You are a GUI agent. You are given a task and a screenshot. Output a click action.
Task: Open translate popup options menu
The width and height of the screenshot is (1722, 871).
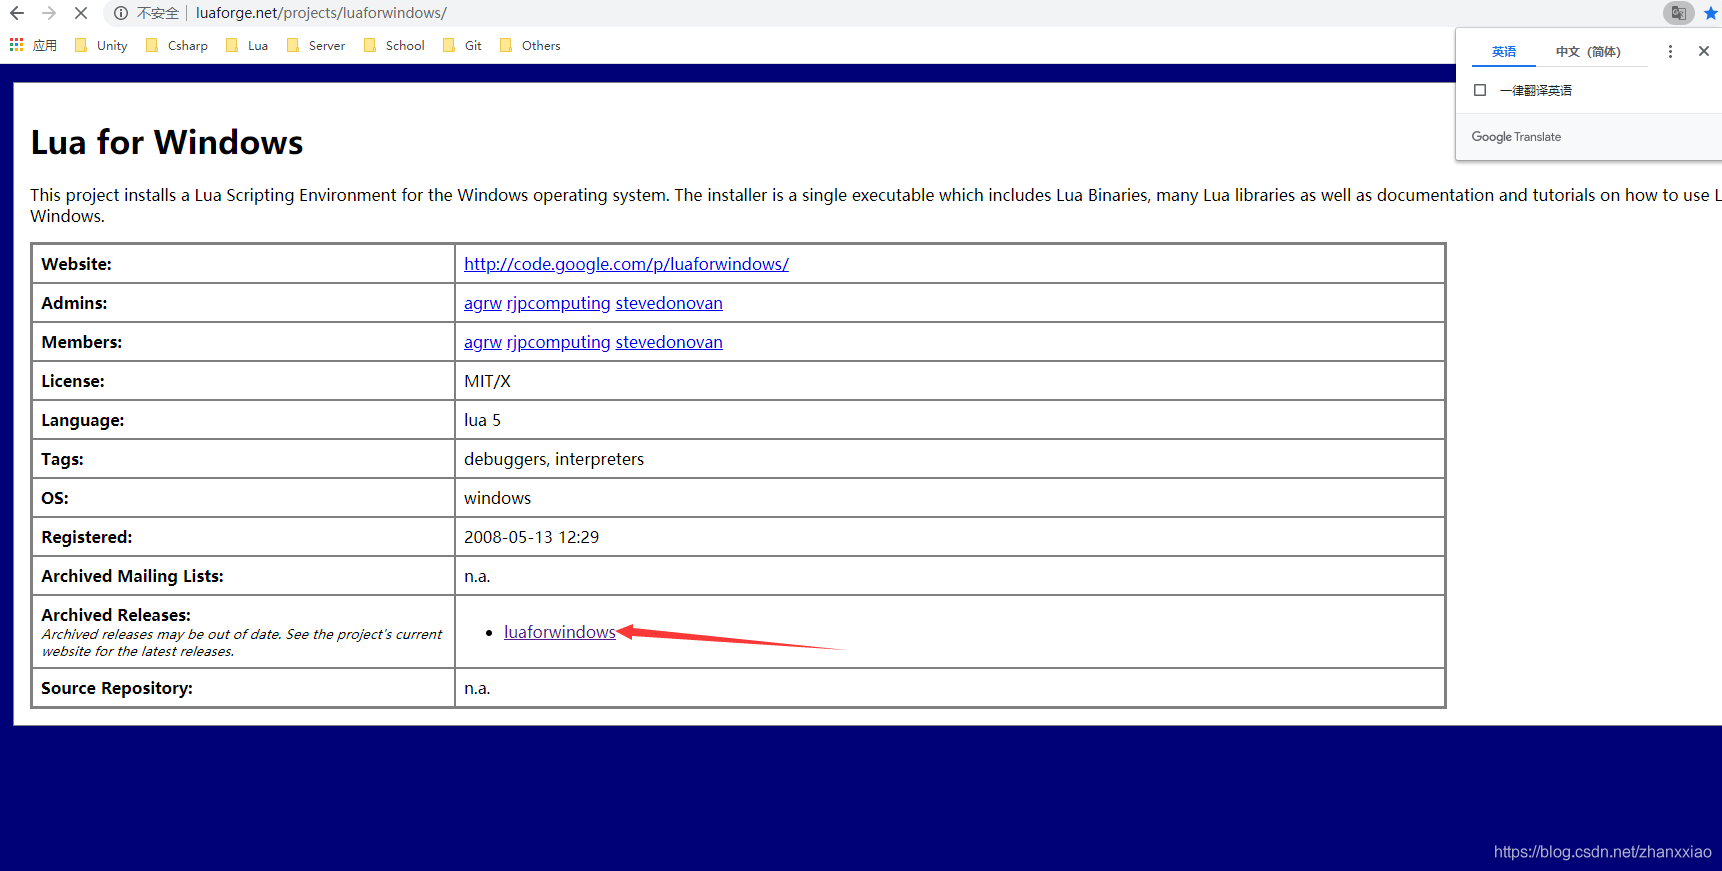click(x=1670, y=51)
